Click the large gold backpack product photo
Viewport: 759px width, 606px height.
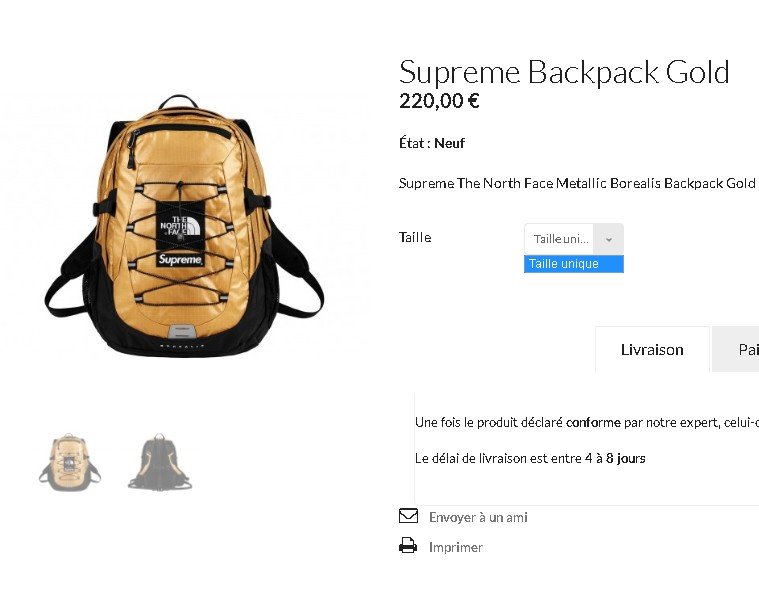[184, 226]
